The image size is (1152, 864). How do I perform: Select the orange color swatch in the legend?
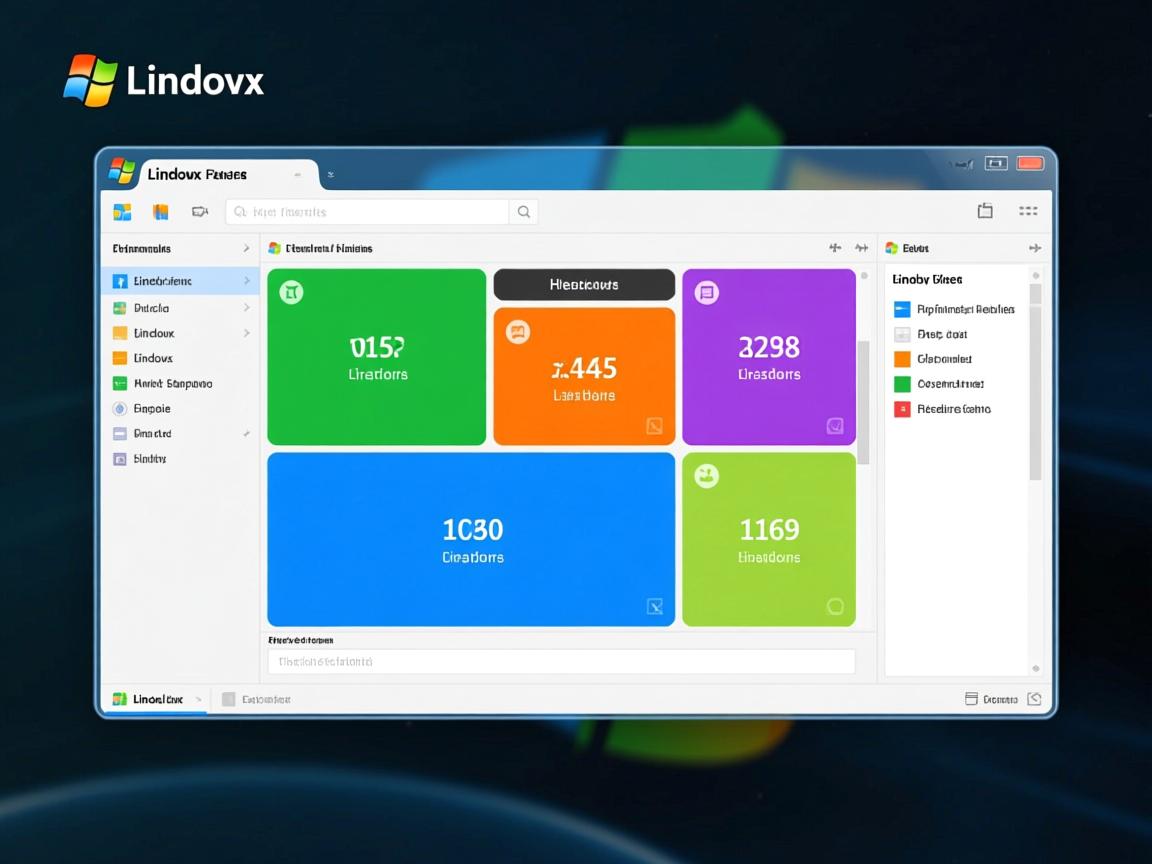coord(900,359)
